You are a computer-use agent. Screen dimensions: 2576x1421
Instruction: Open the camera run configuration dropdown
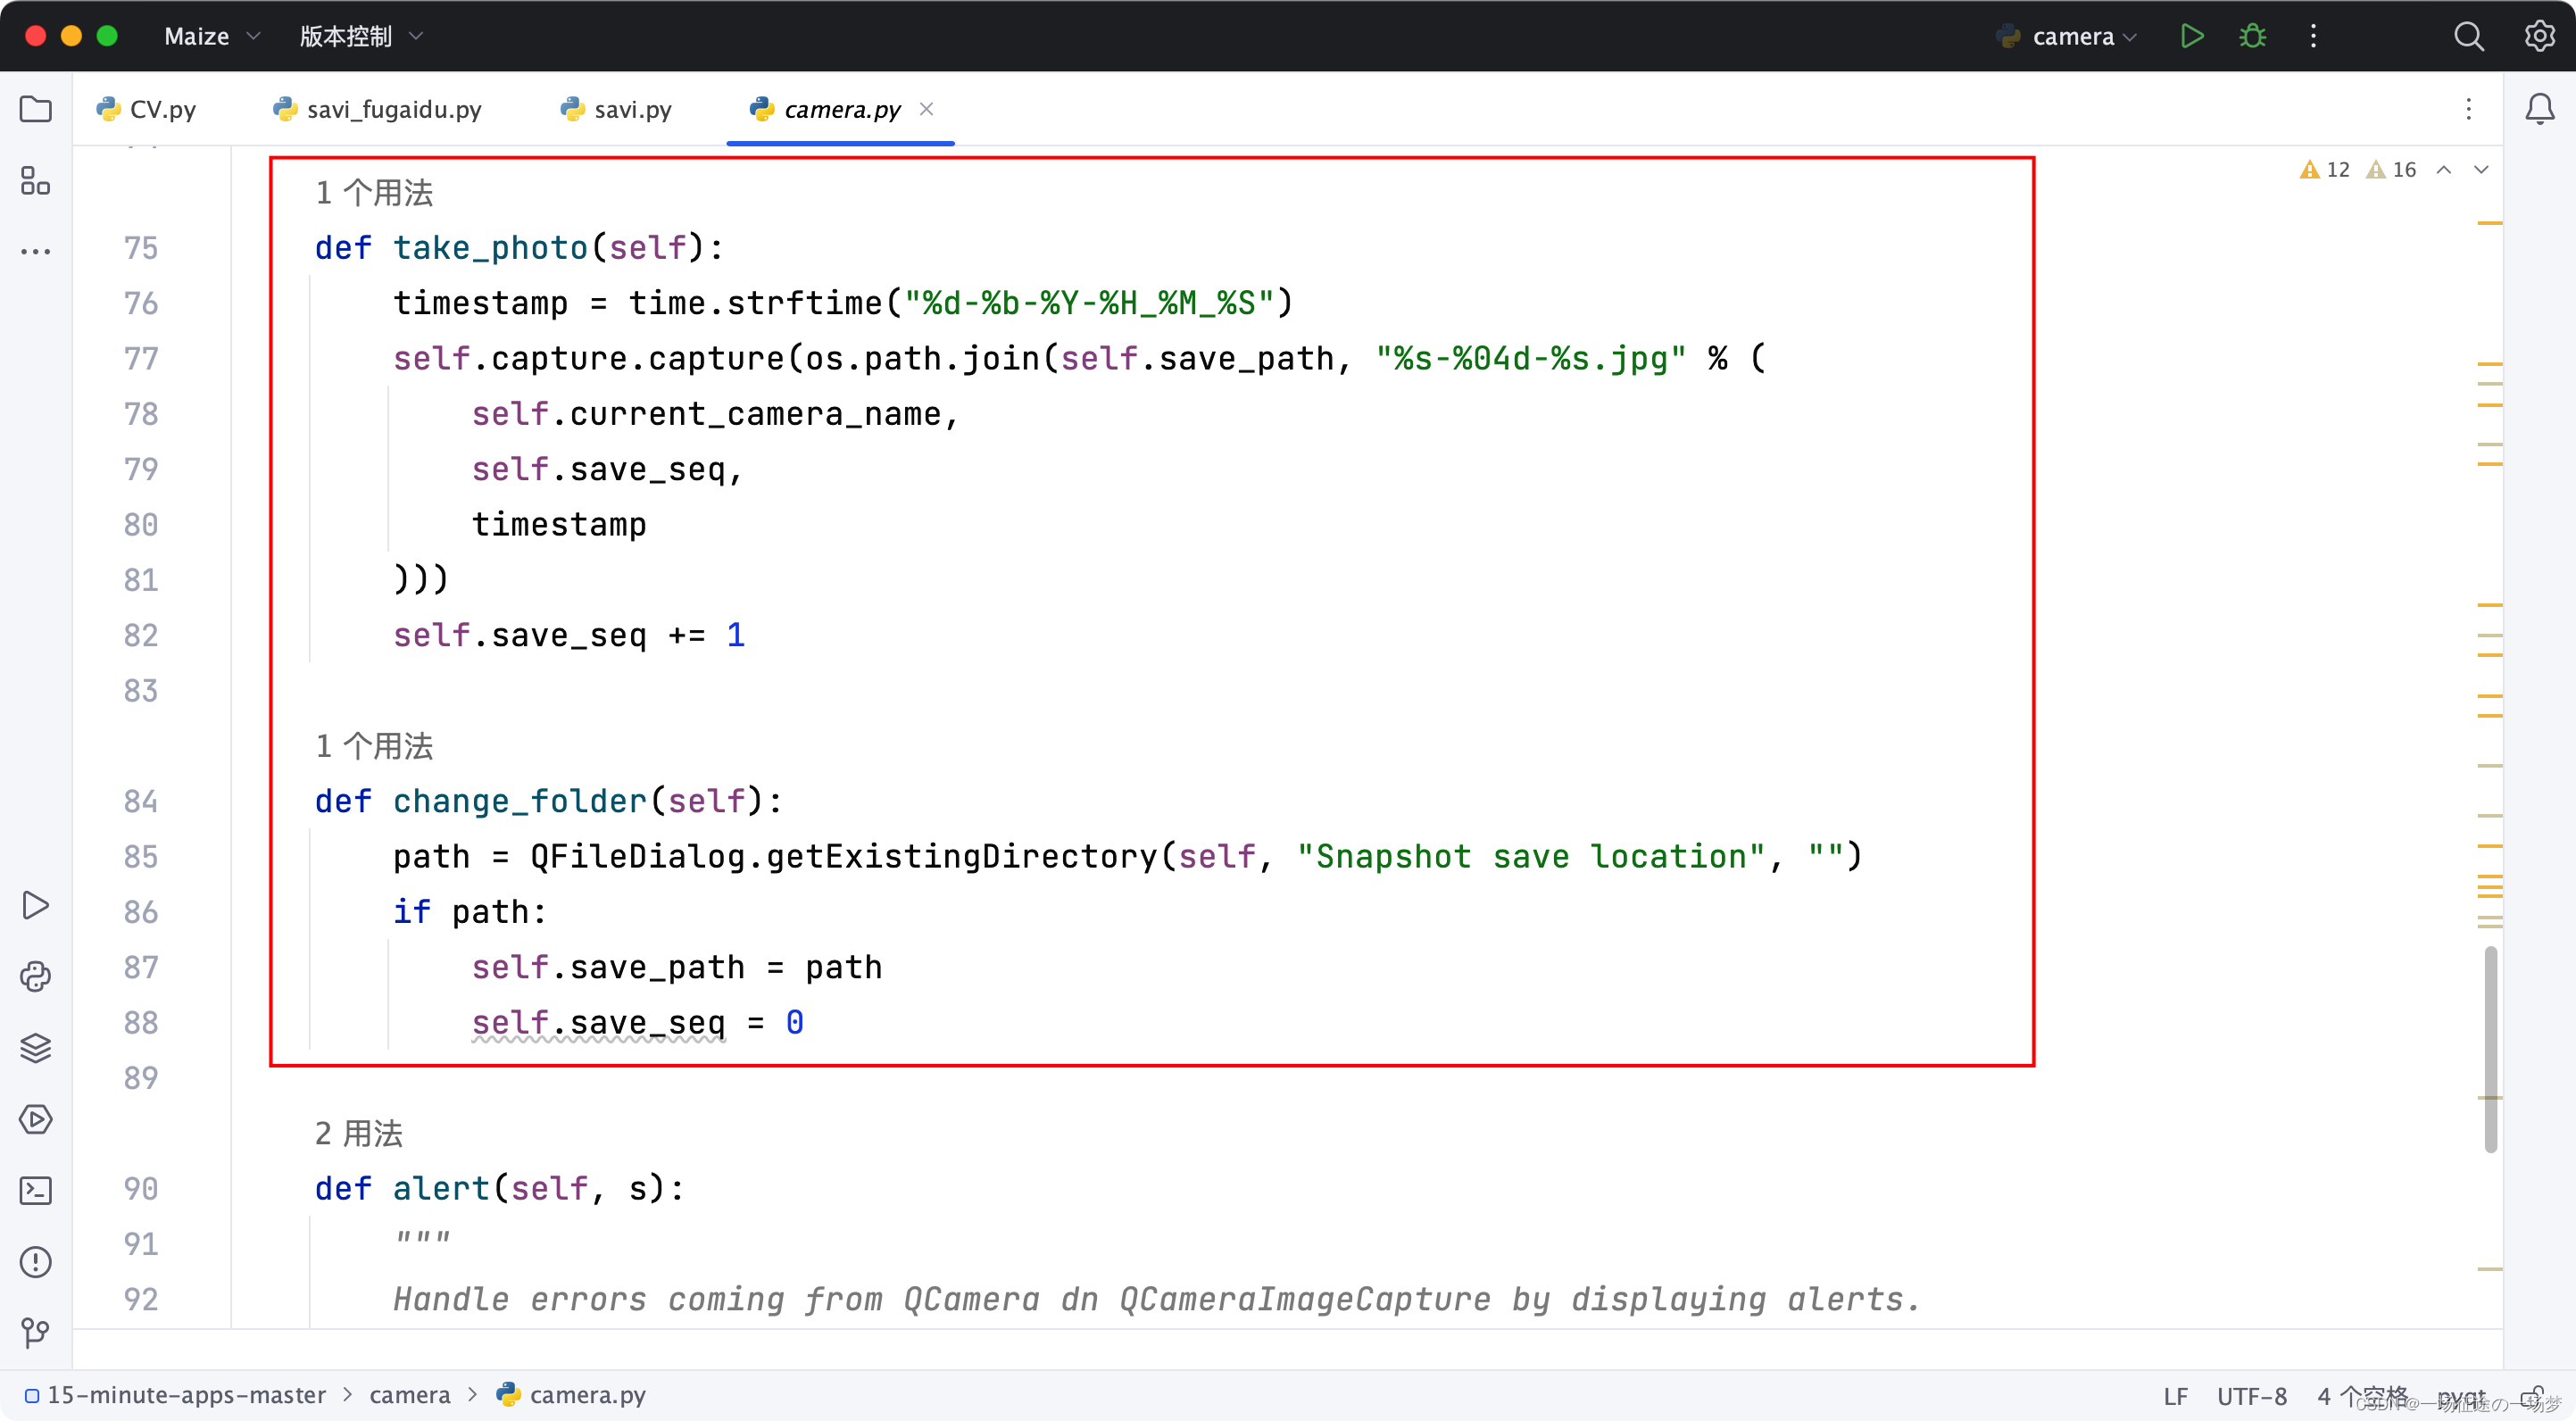(x=2075, y=36)
